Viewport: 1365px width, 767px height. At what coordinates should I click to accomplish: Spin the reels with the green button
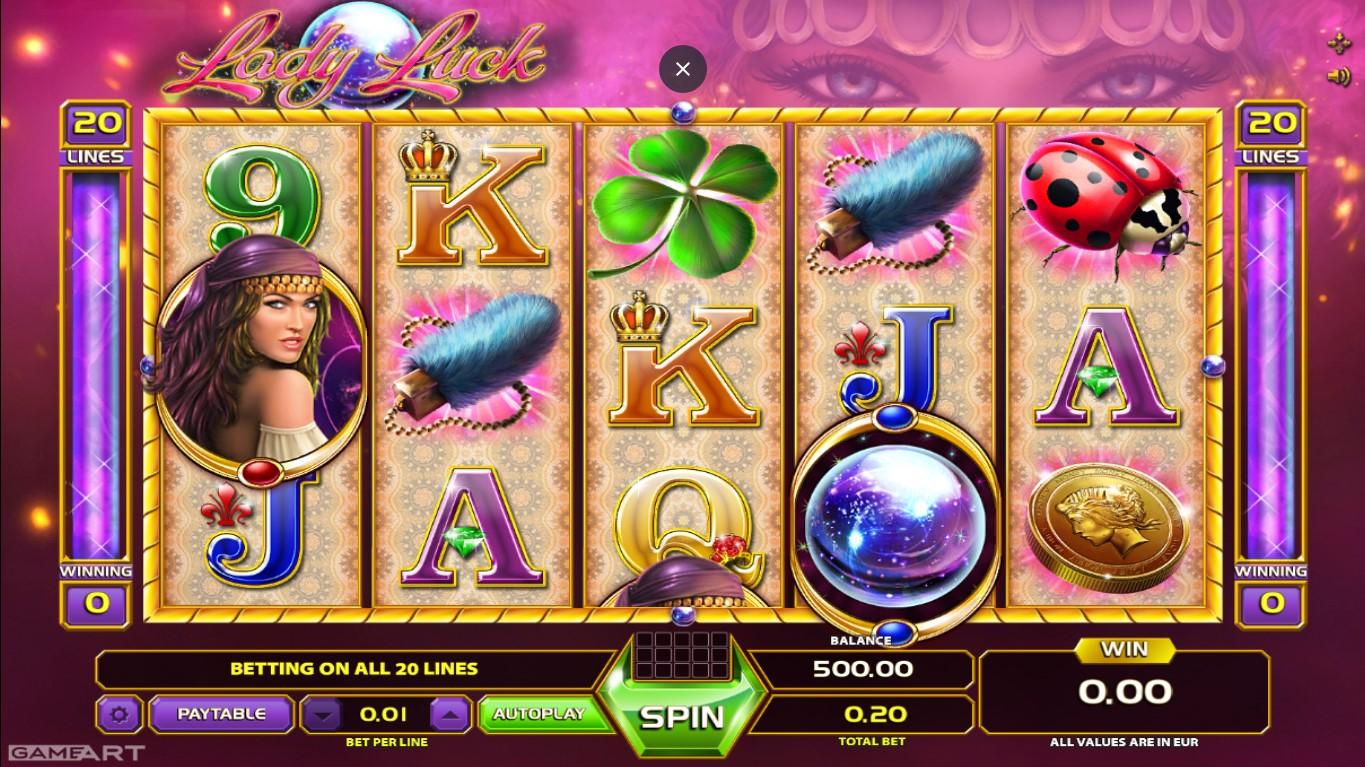[x=682, y=716]
